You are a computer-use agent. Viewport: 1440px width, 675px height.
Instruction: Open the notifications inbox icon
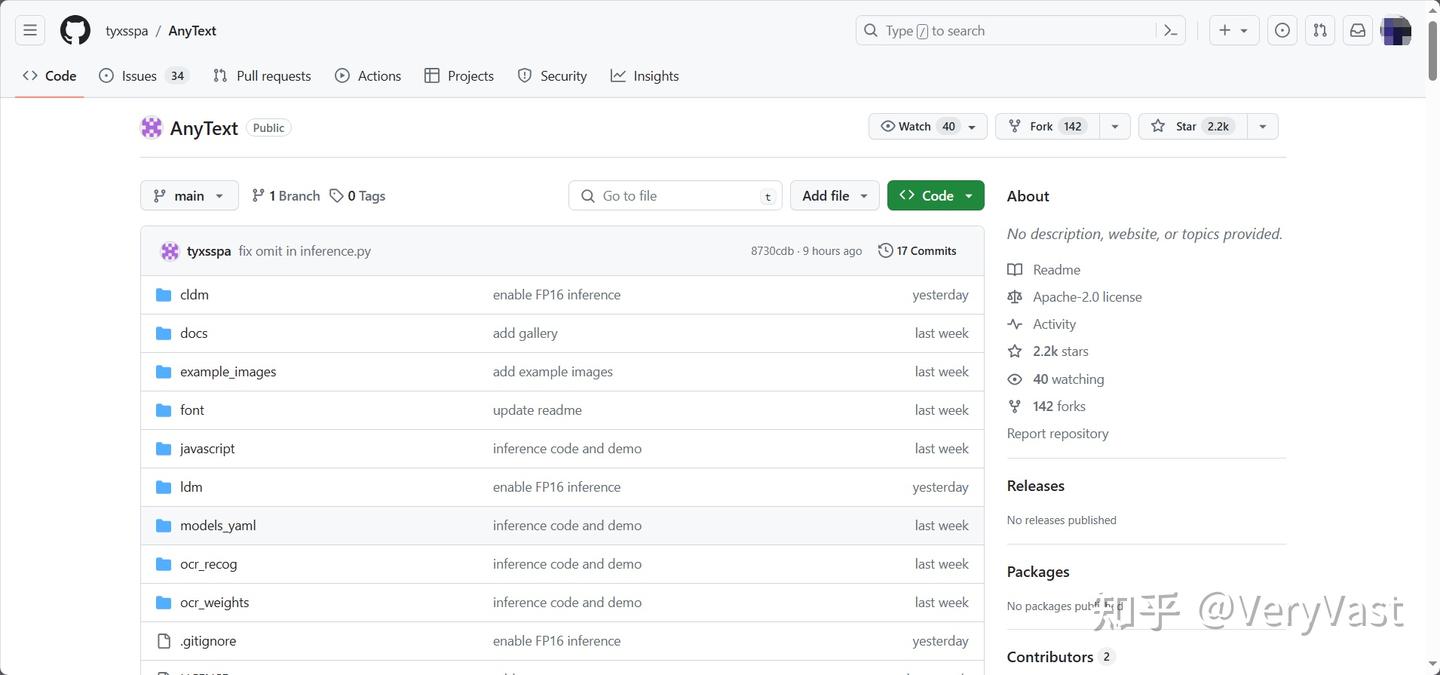point(1358,31)
